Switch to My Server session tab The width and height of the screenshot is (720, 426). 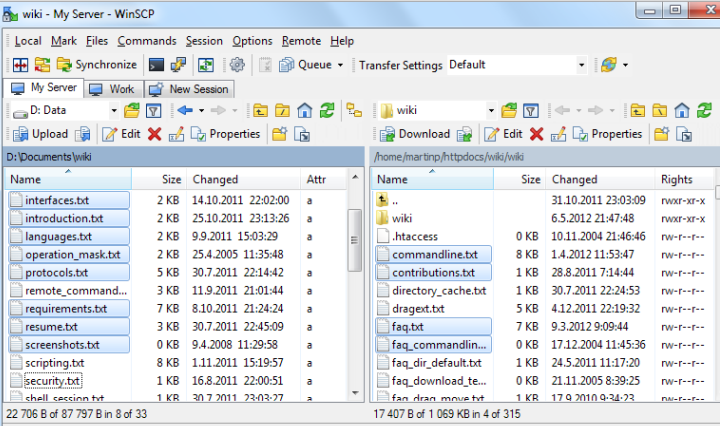(44, 88)
